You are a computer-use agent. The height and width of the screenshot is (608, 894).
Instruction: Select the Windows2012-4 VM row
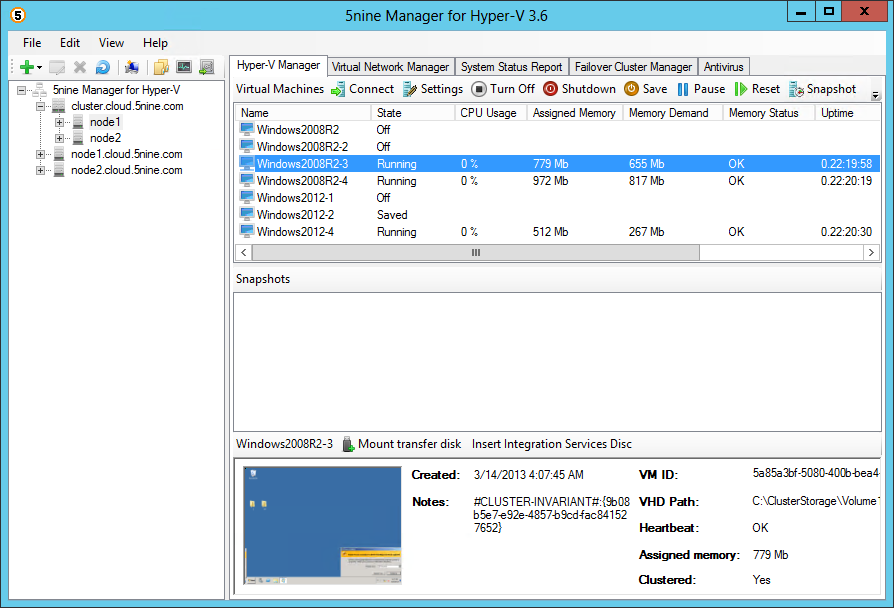pos(557,232)
